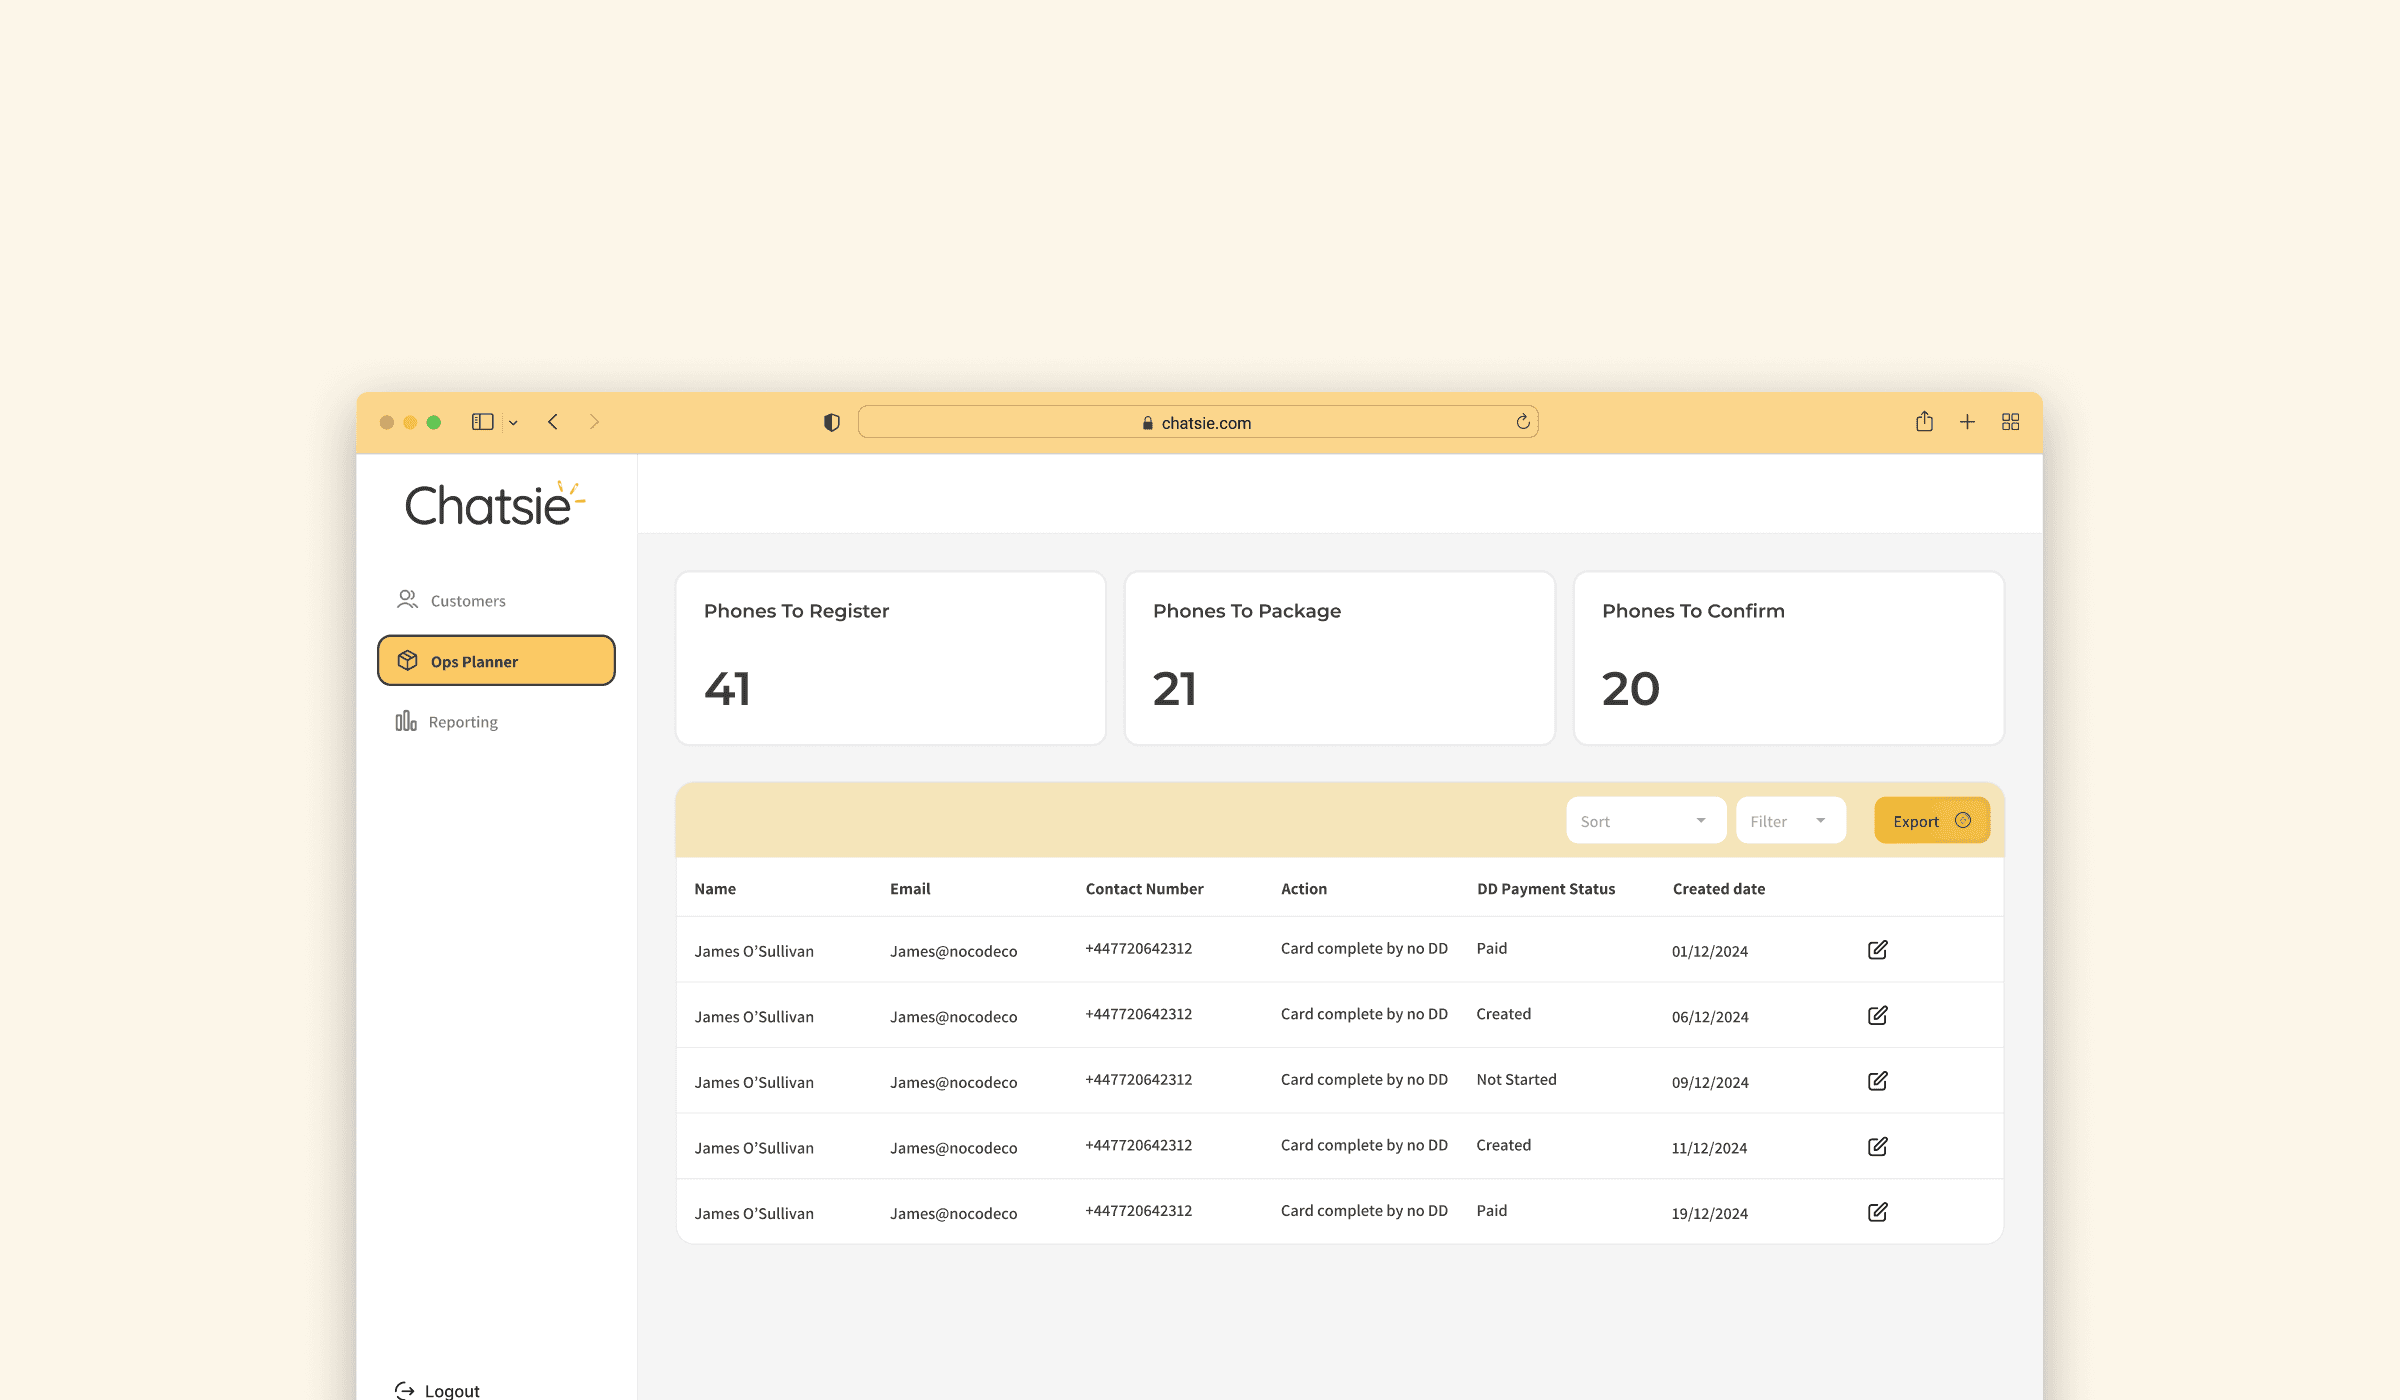This screenshot has width=2400, height=1400.
Task: Click edit icon for 11/12/2024 row
Action: pos(1877,1146)
